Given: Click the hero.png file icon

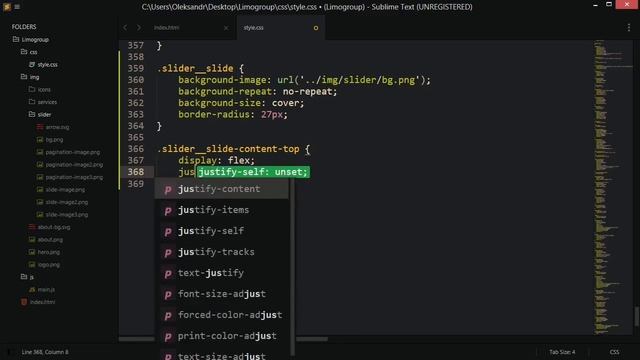Looking at the screenshot, I should pos(32,252).
